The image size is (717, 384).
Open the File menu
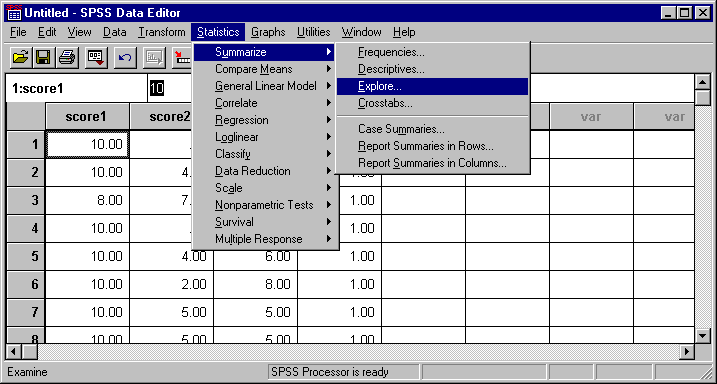point(18,32)
